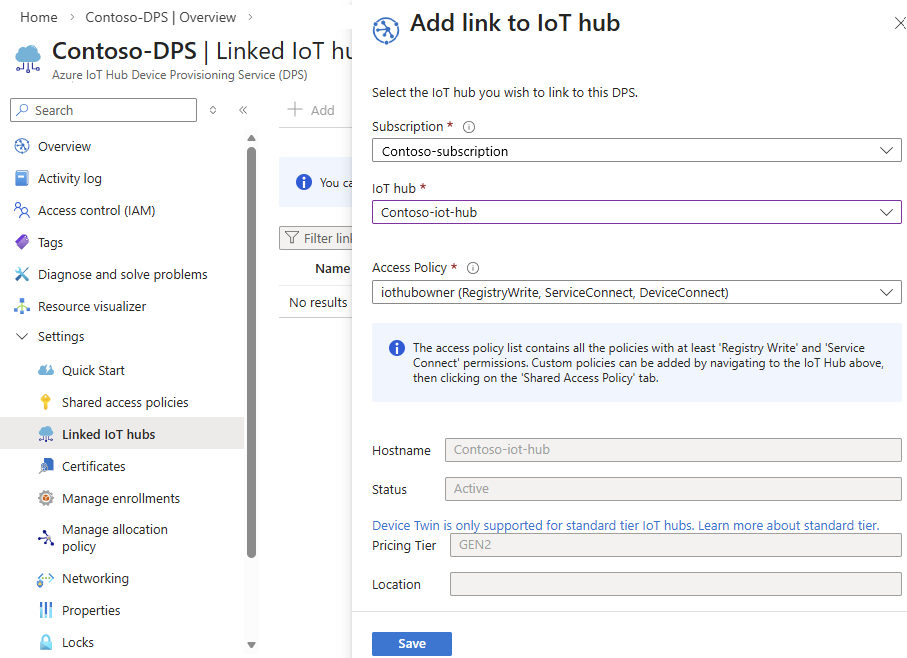Click Contoso-DPS | Overview breadcrumb

[x=160, y=17]
